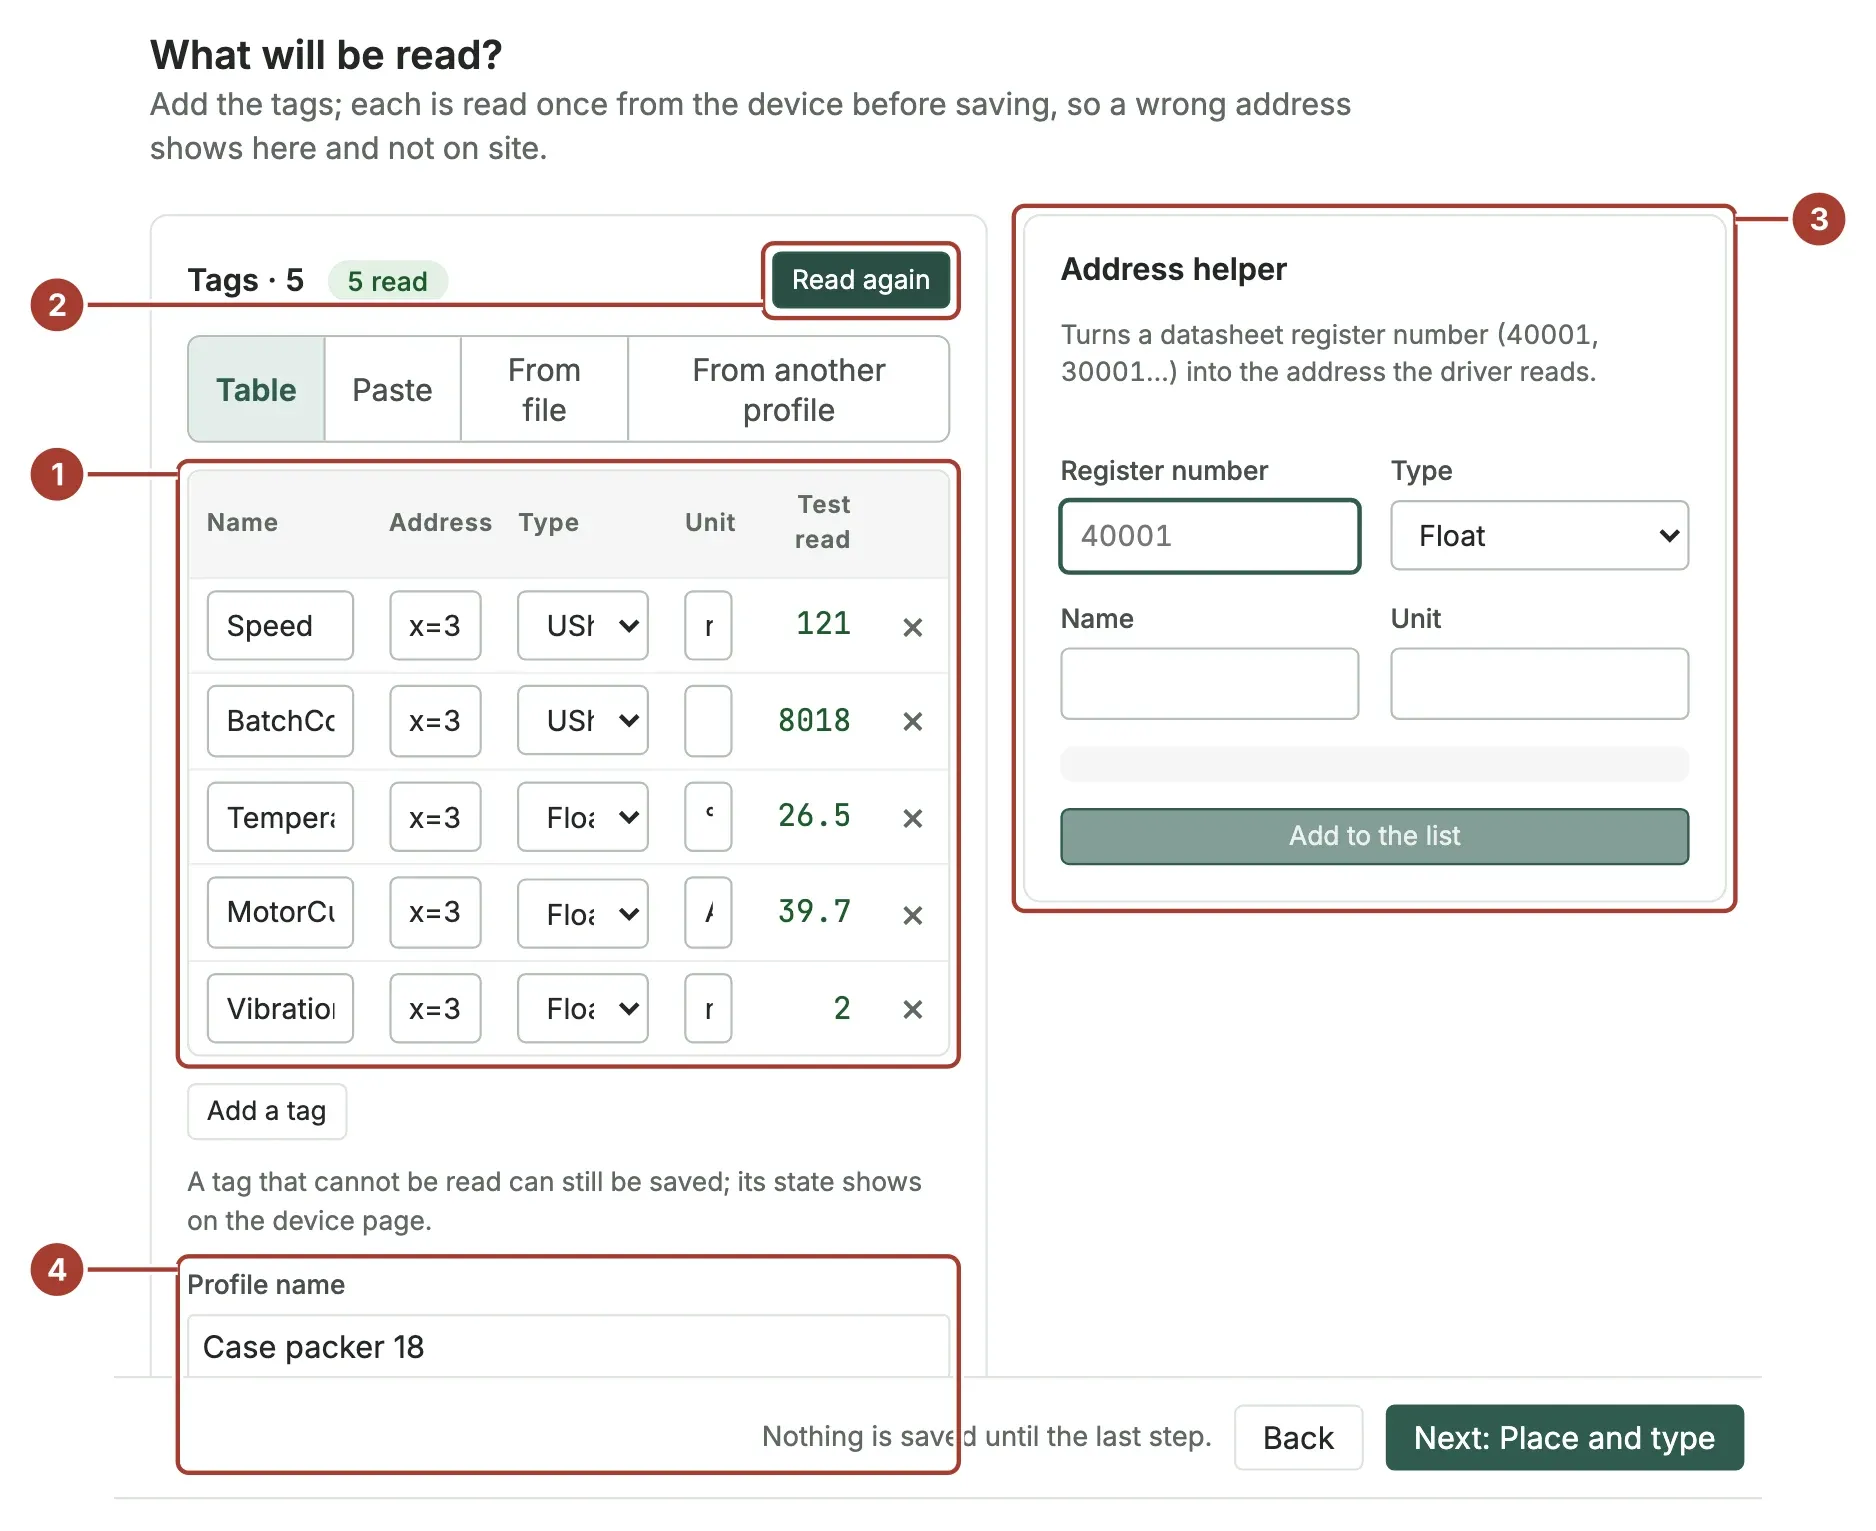Click the 8018 test read value
Viewport: 1876px width, 1531px height.
coord(814,720)
